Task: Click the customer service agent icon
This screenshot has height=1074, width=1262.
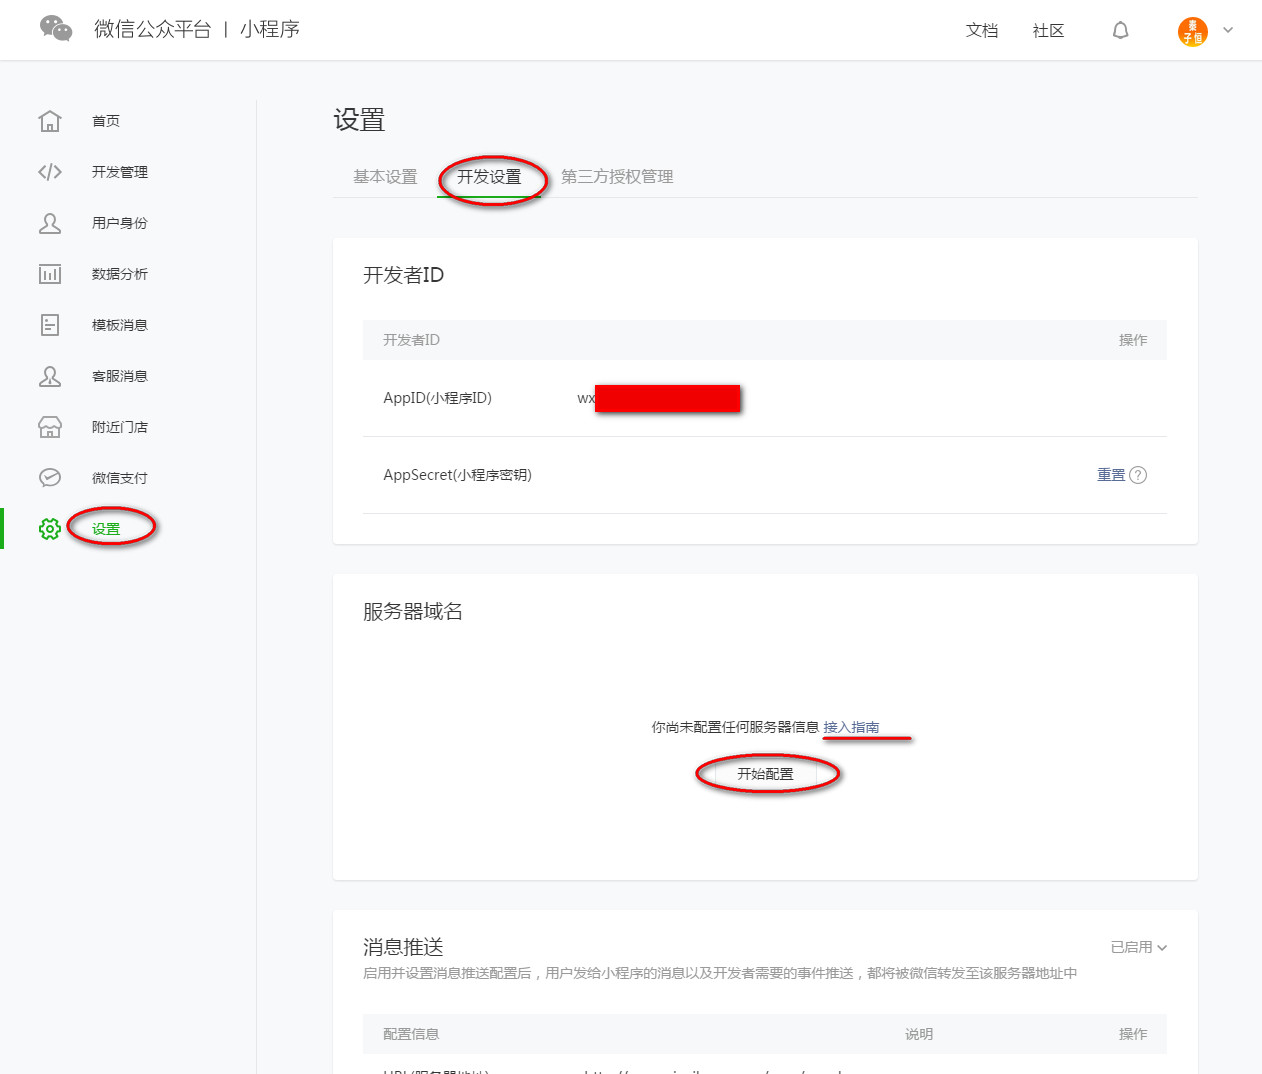Action: (x=50, y=376)
